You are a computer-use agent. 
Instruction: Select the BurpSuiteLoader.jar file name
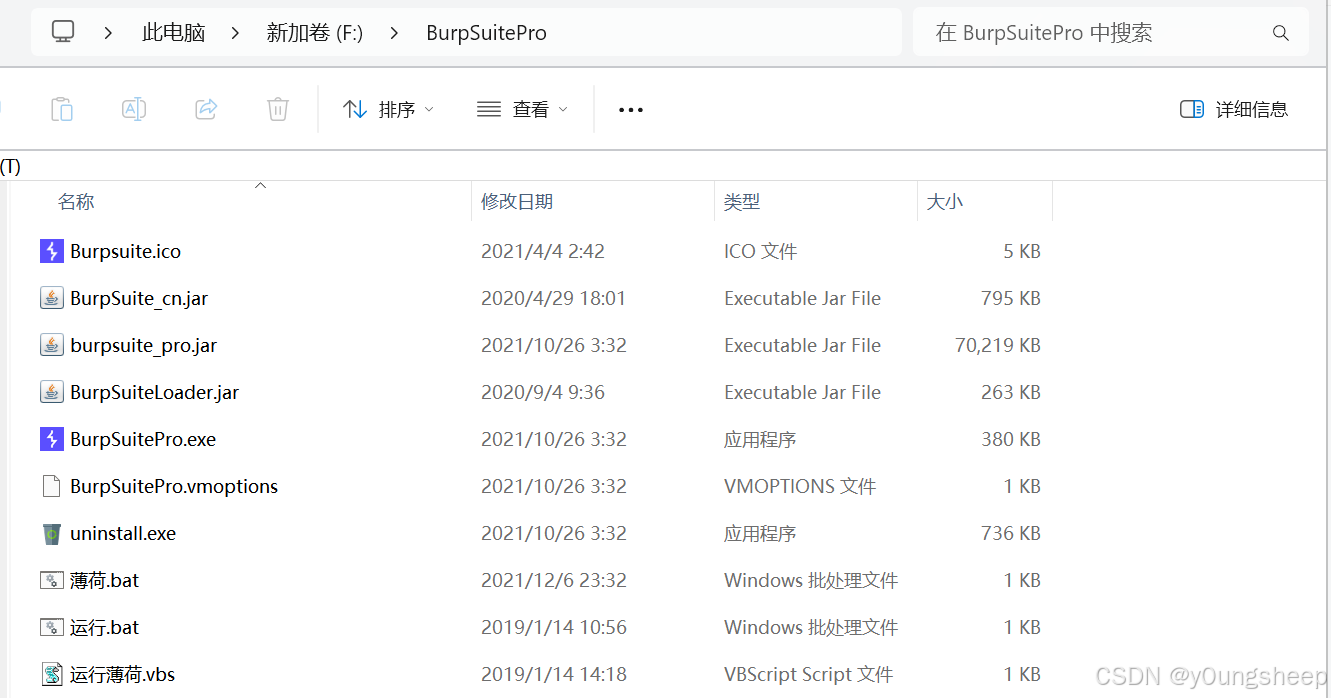(x=155, y=392)
